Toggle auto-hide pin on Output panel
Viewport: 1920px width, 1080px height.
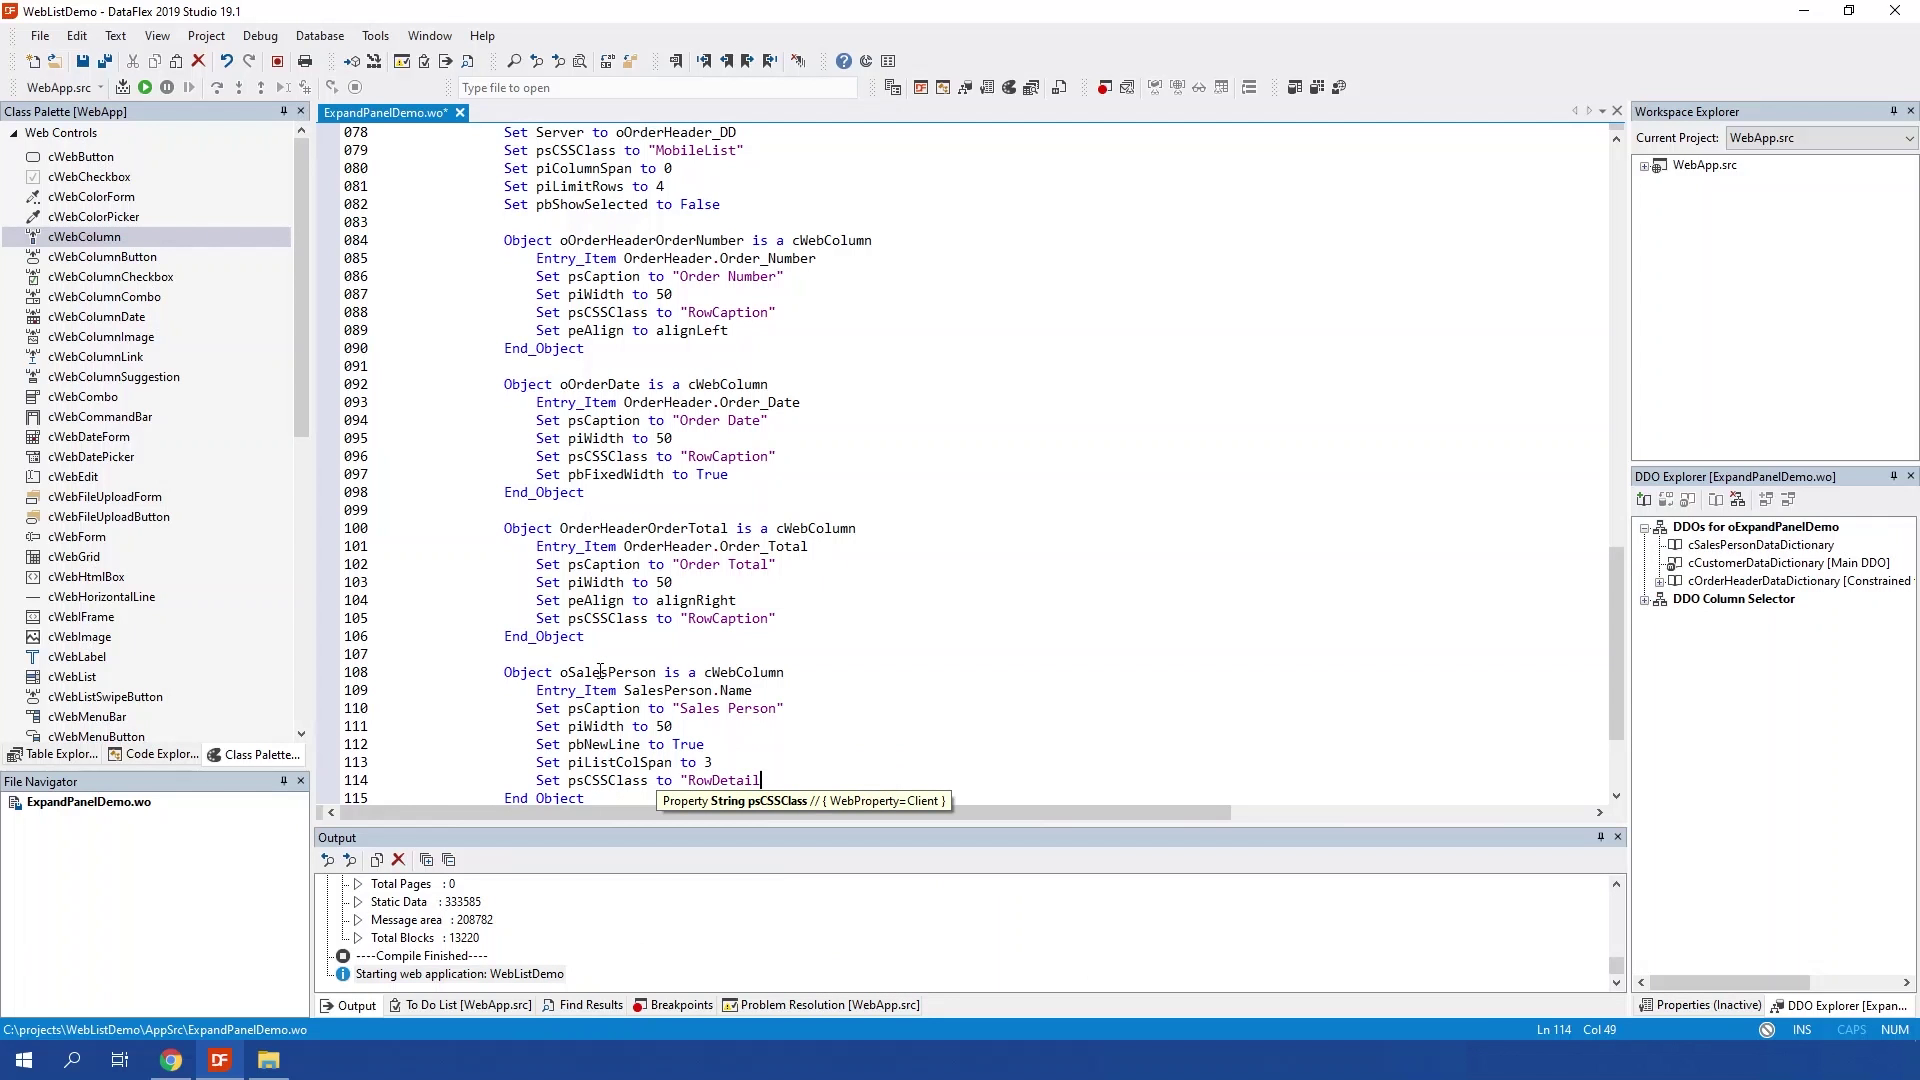[1600, 837]
